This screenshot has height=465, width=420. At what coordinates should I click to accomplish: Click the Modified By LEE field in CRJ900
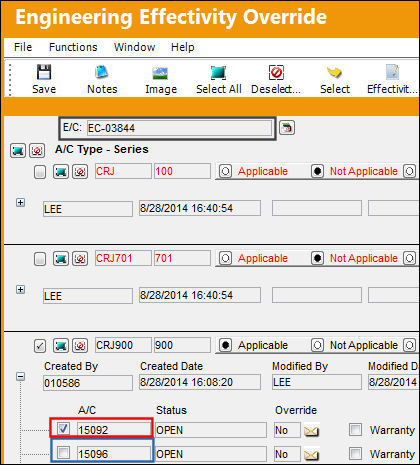coord(317,382)
